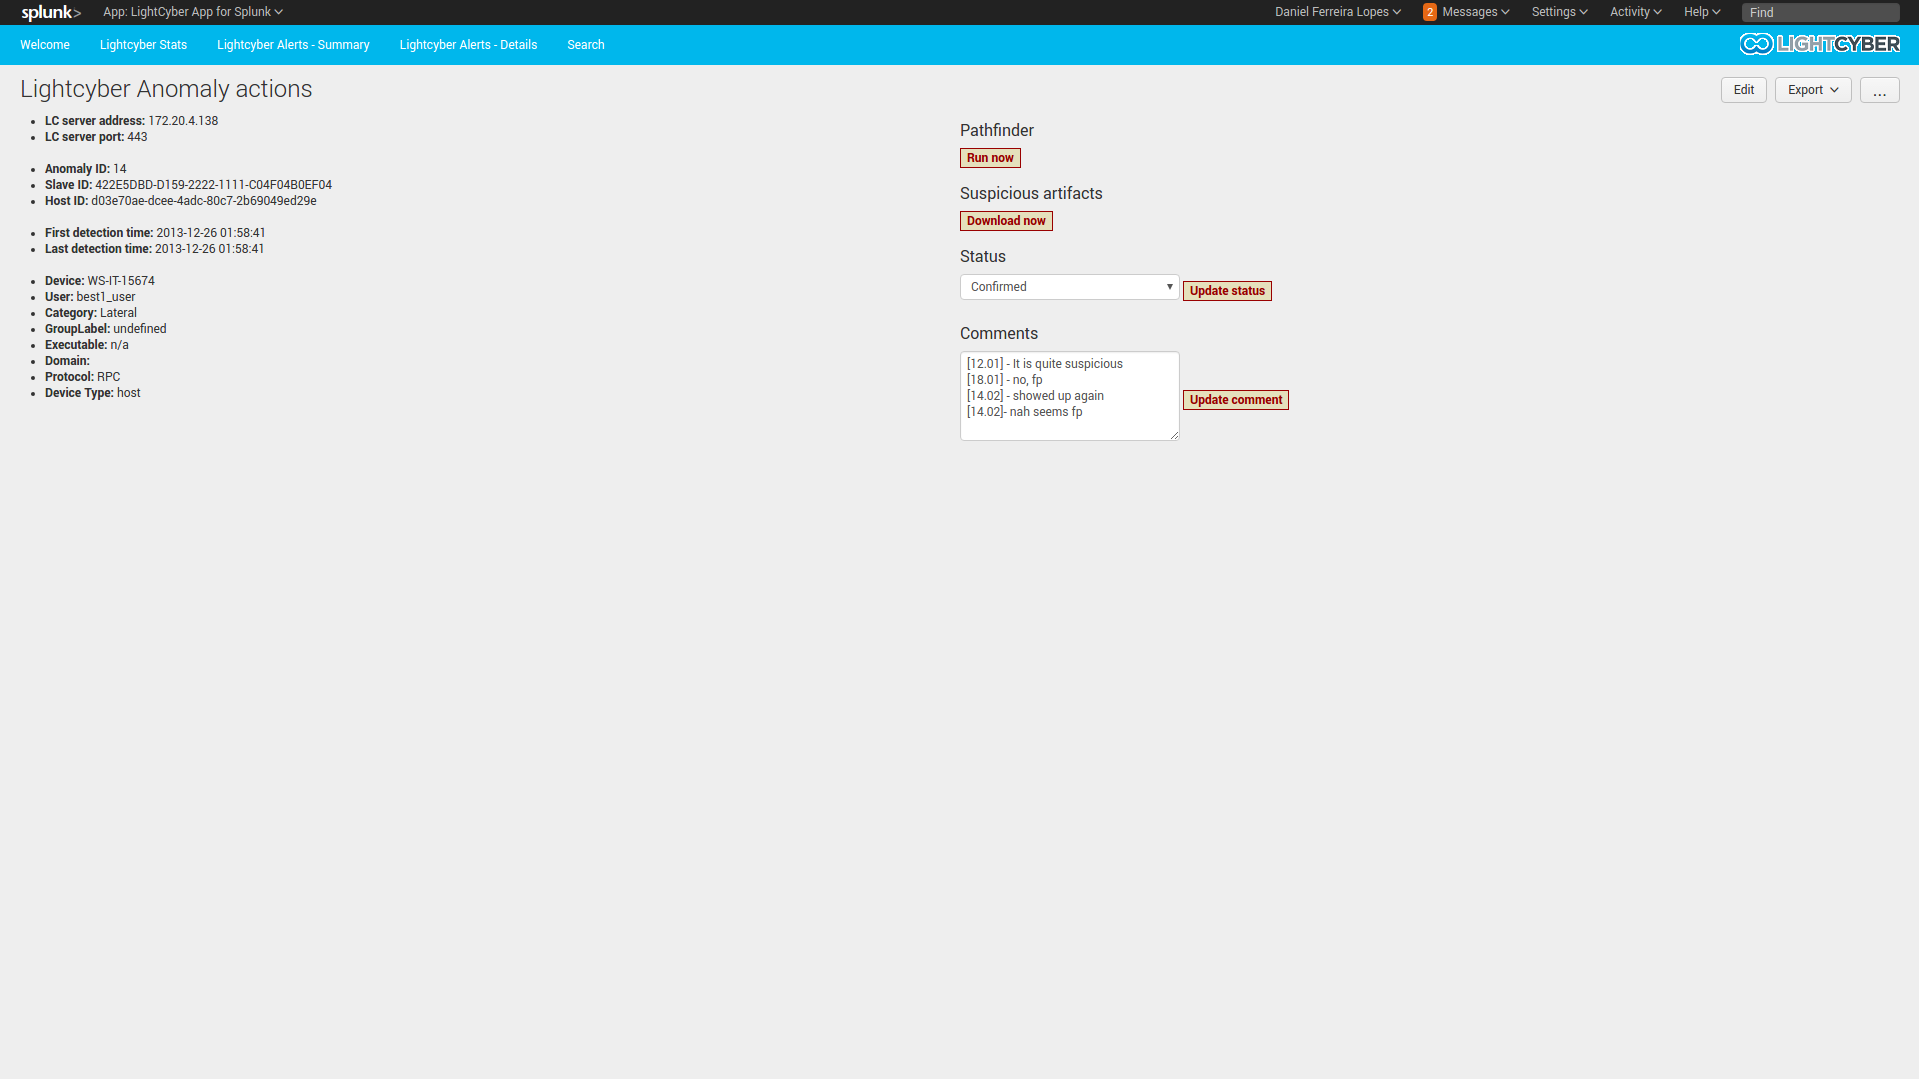Viewport: 1919px width, 1079px height.
Task: Click the GroupLabel undefined entry
Action: [106, 329]
